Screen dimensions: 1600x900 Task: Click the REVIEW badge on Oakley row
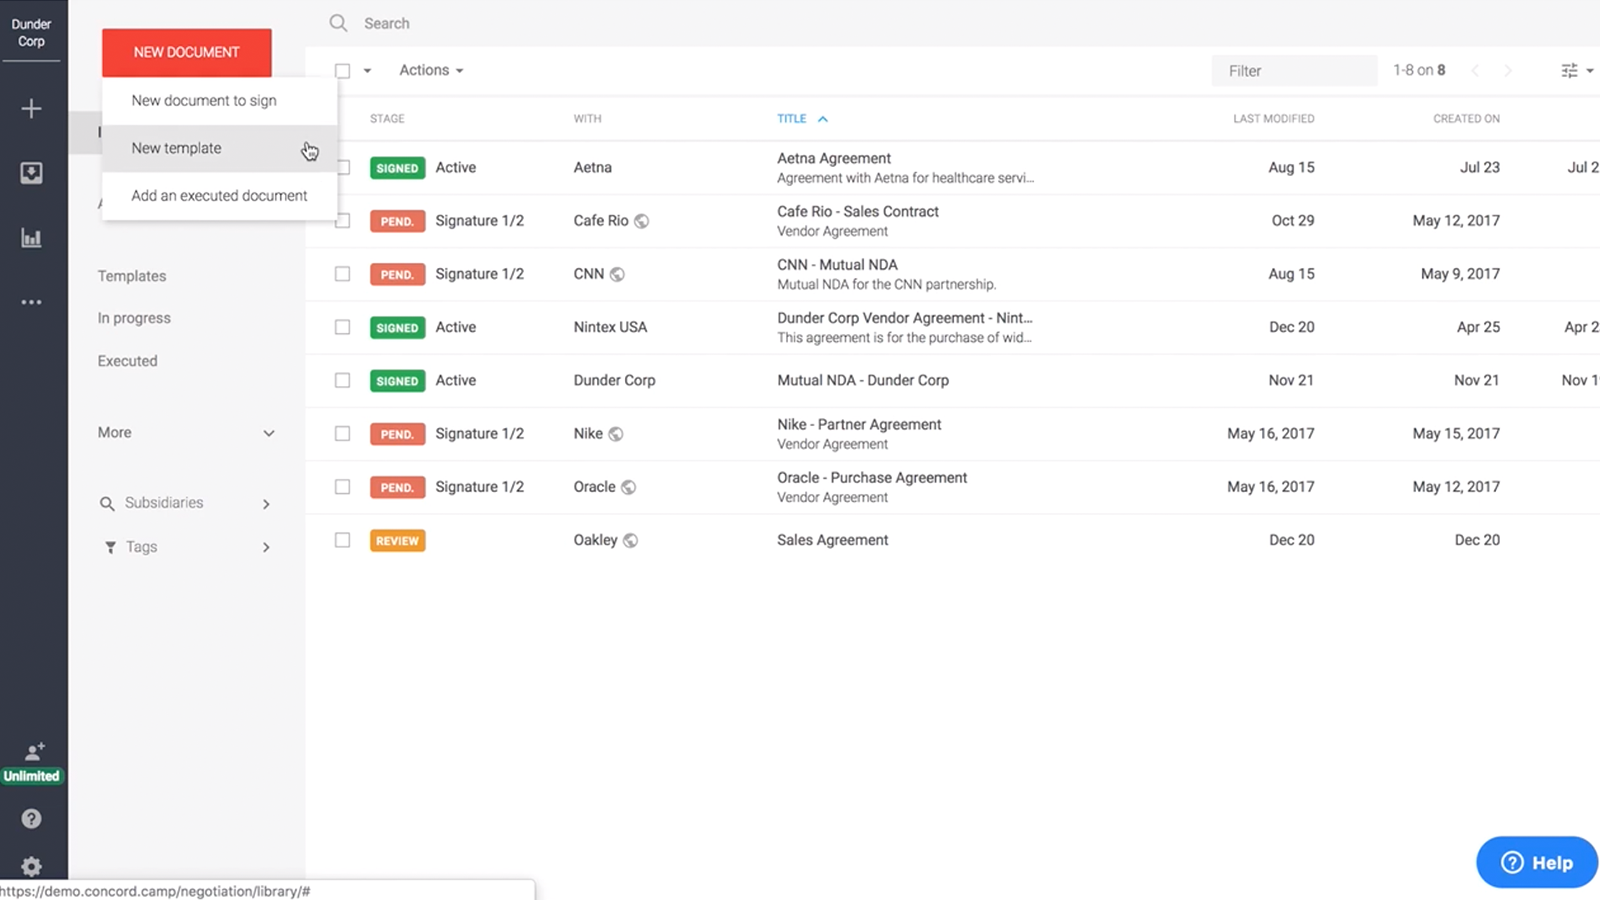(397, 541)
